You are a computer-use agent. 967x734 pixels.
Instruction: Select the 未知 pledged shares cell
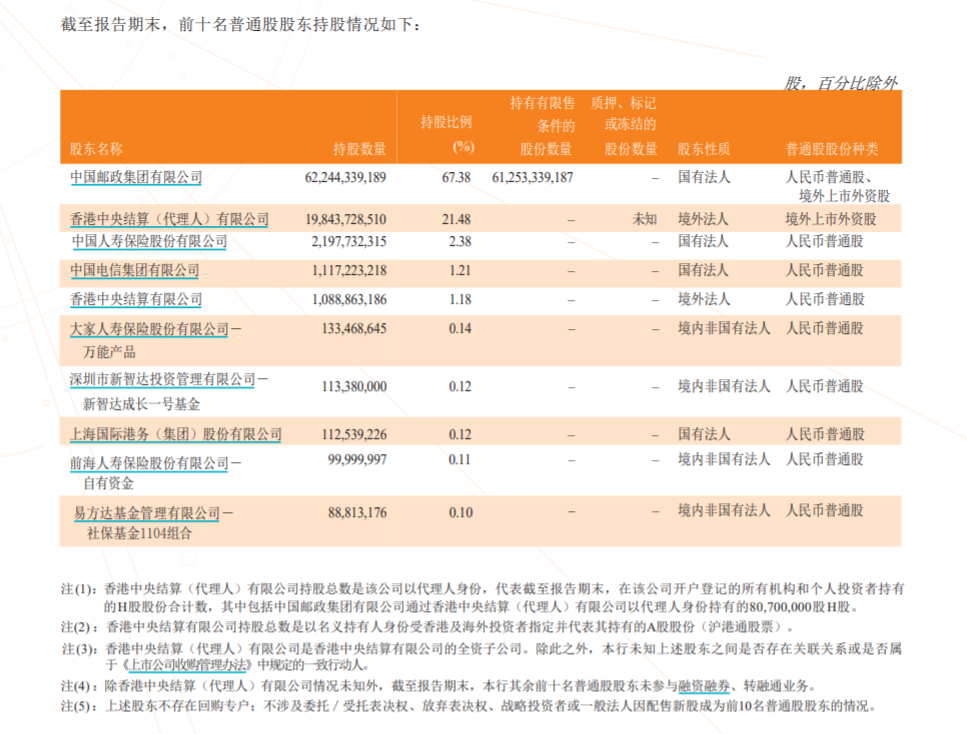tap(644, 219)
